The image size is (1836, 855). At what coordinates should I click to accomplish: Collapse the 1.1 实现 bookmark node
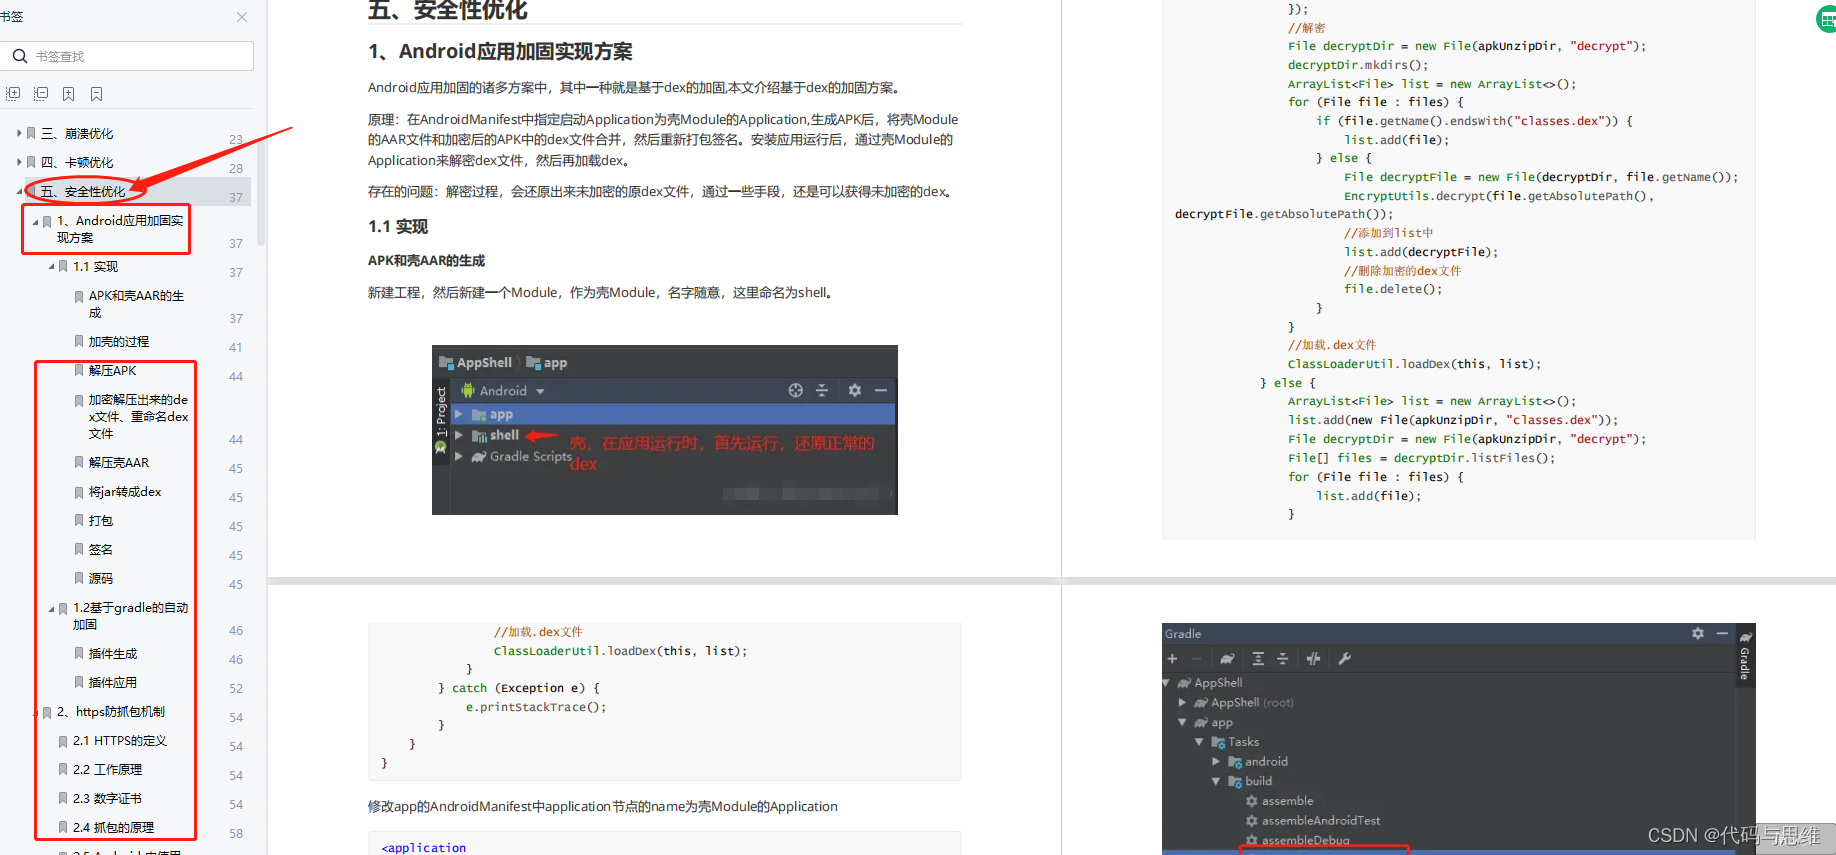coord(51,267)
